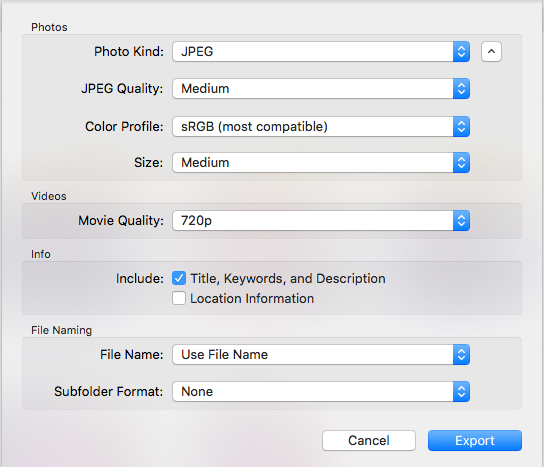
Task: Uncheck Title, Keywords, and Description checkbox
Action: 179,278
